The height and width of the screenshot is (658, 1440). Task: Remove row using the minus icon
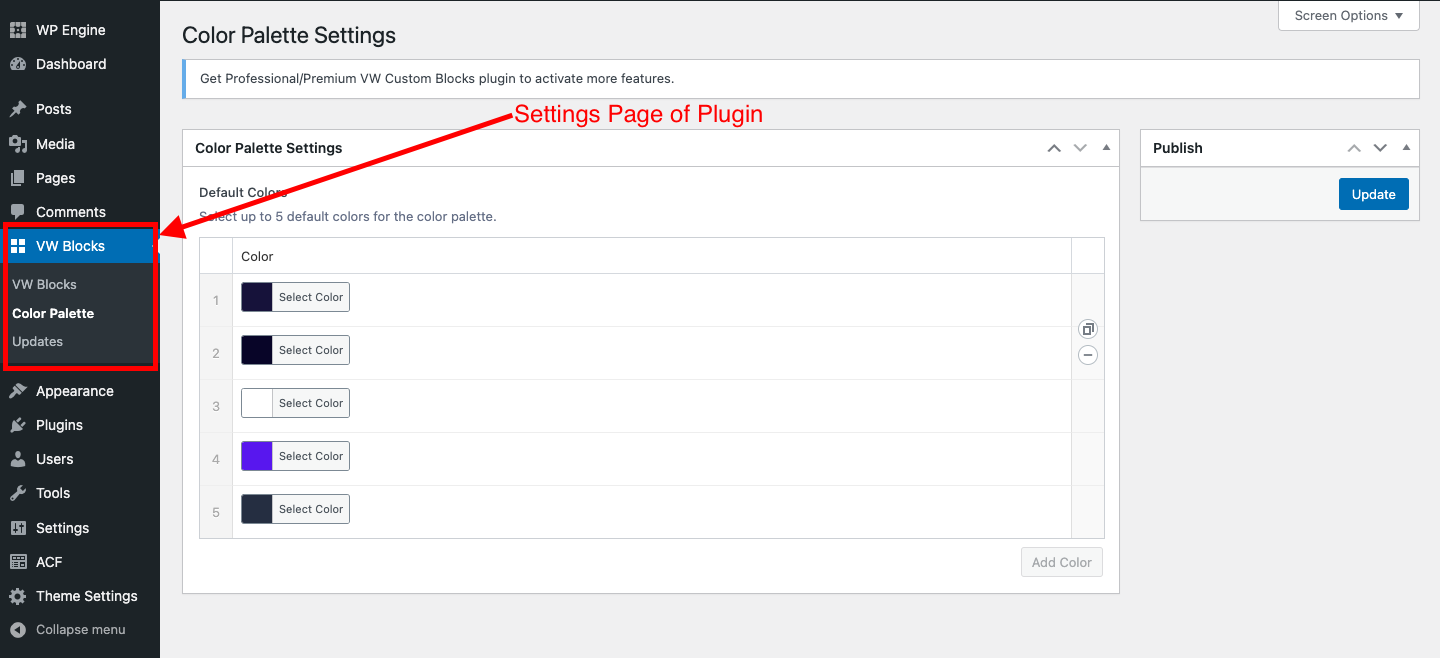click(x=1088, y=355)
